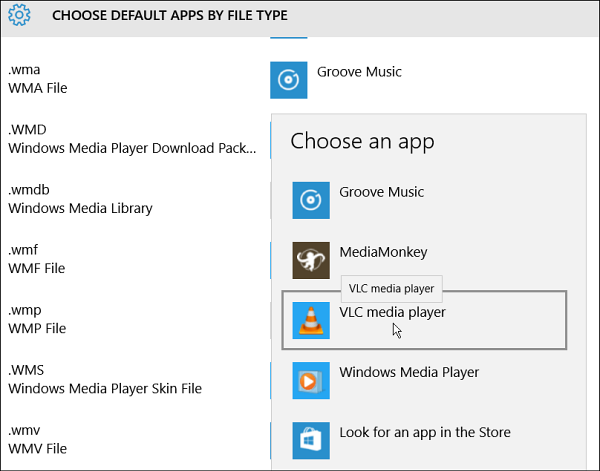
Task: Click the Store shopping bag icon
Action: (x=311, y=440)
